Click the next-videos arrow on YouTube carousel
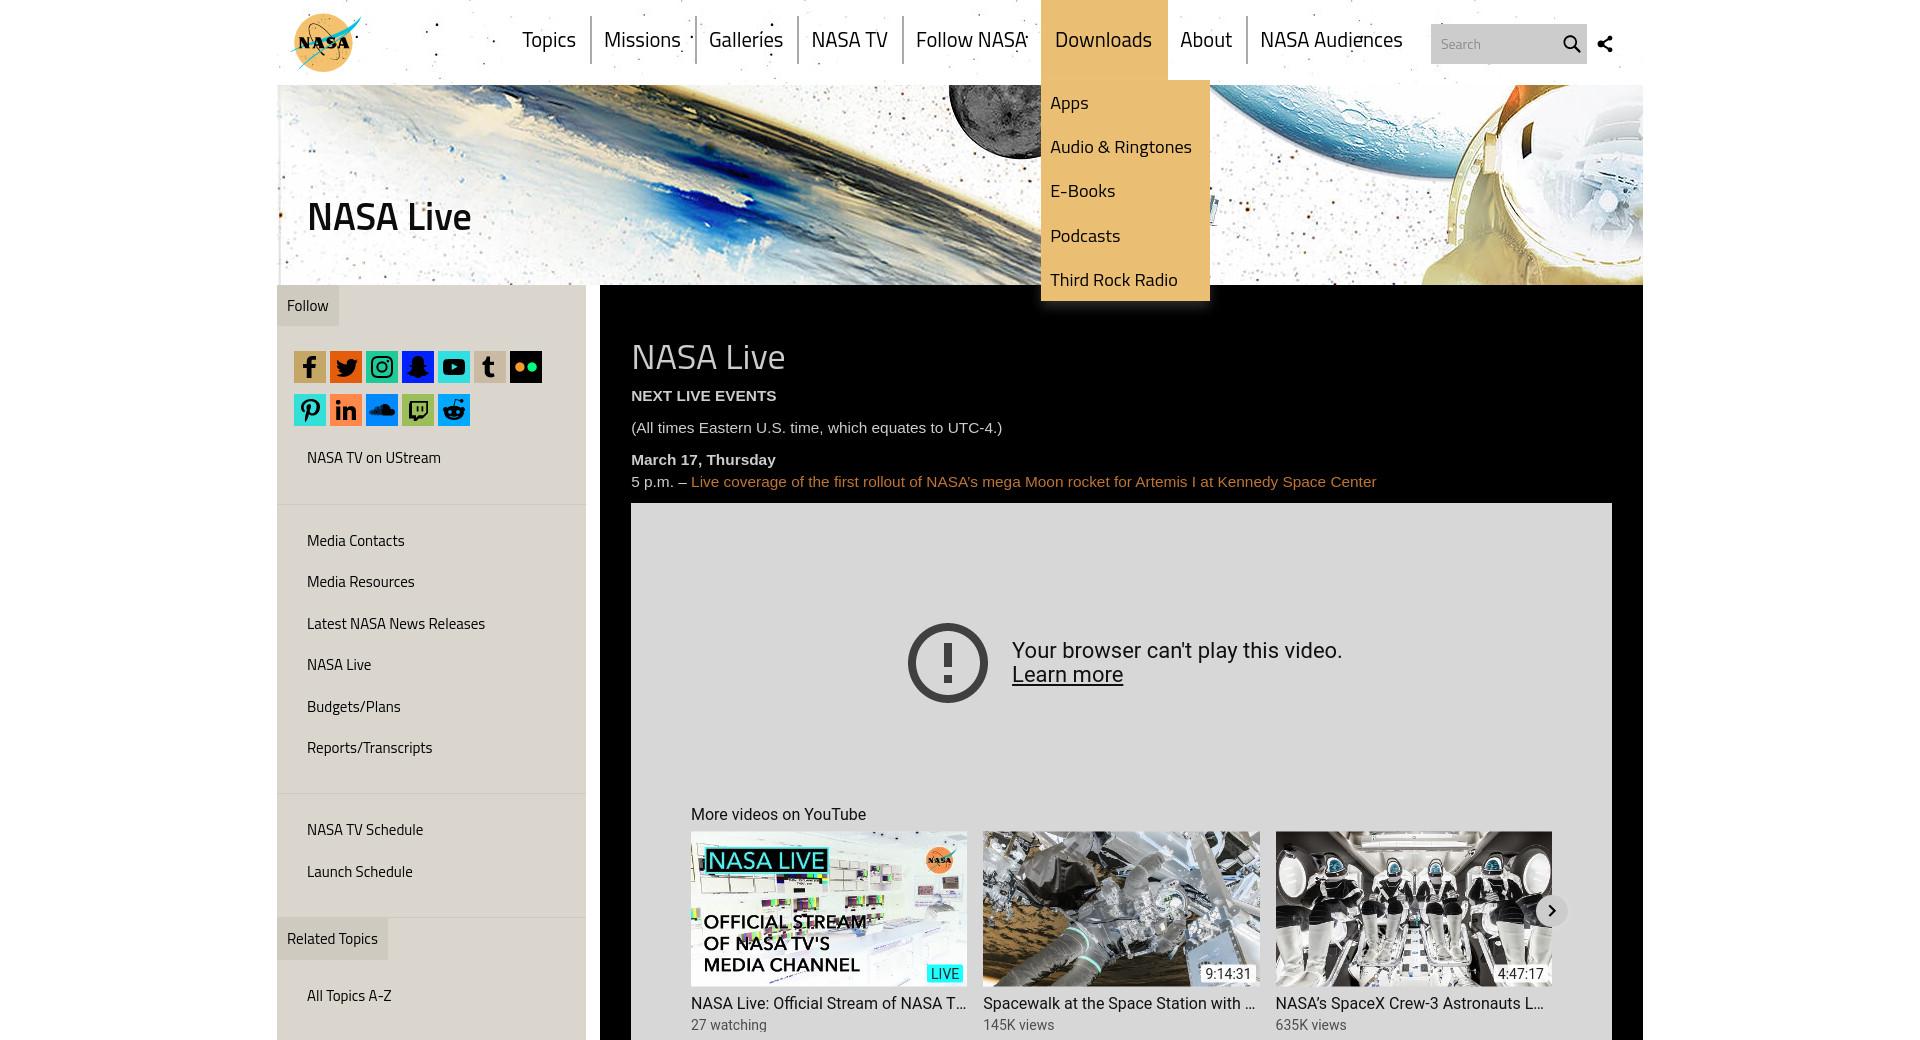Screen dimensions: 1920x1040 pos(1551,911)
